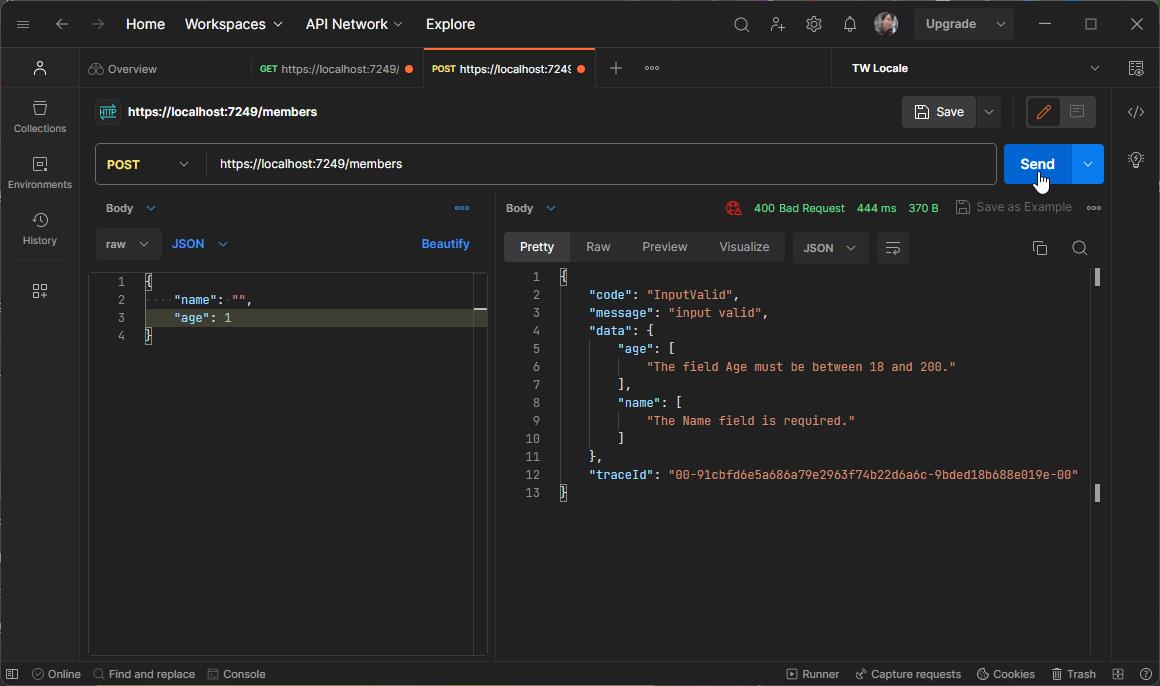
Task: Open Explore in the header
Action: (451, 24)
